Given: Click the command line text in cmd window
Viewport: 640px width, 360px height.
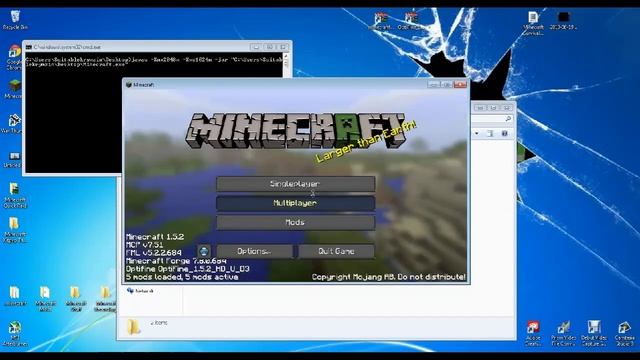Looking at the screenshot, I should click(x=154, y=62).
